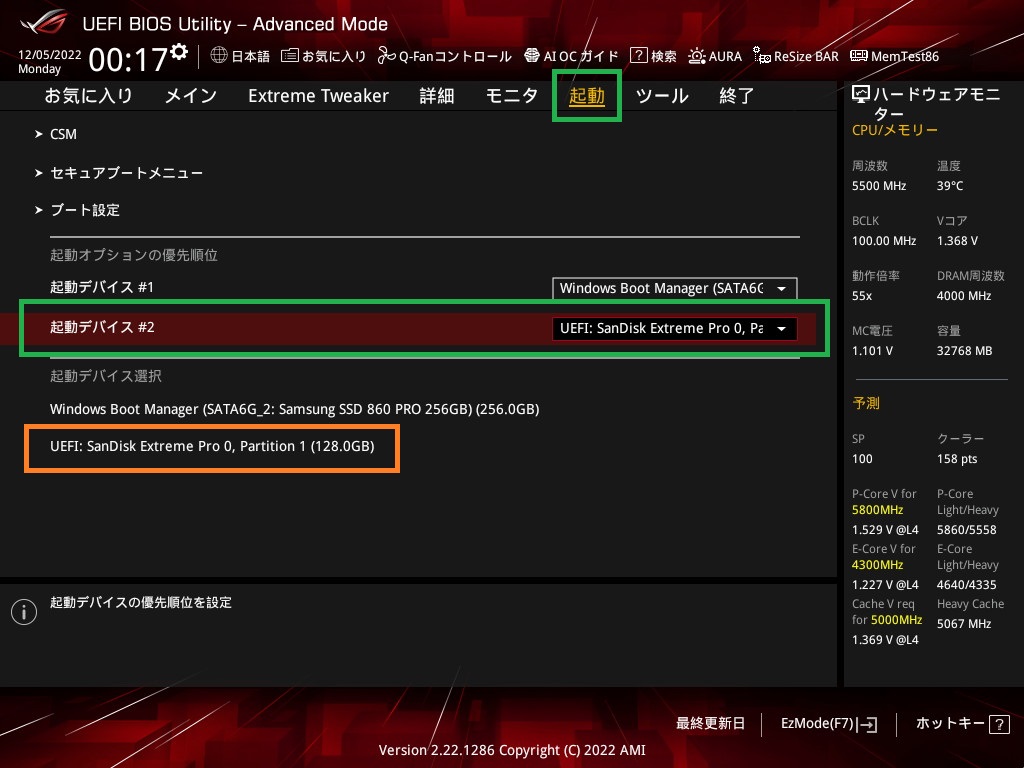
Task: Open Q-Fan control fan icon
Action: [x=387, y=56]
